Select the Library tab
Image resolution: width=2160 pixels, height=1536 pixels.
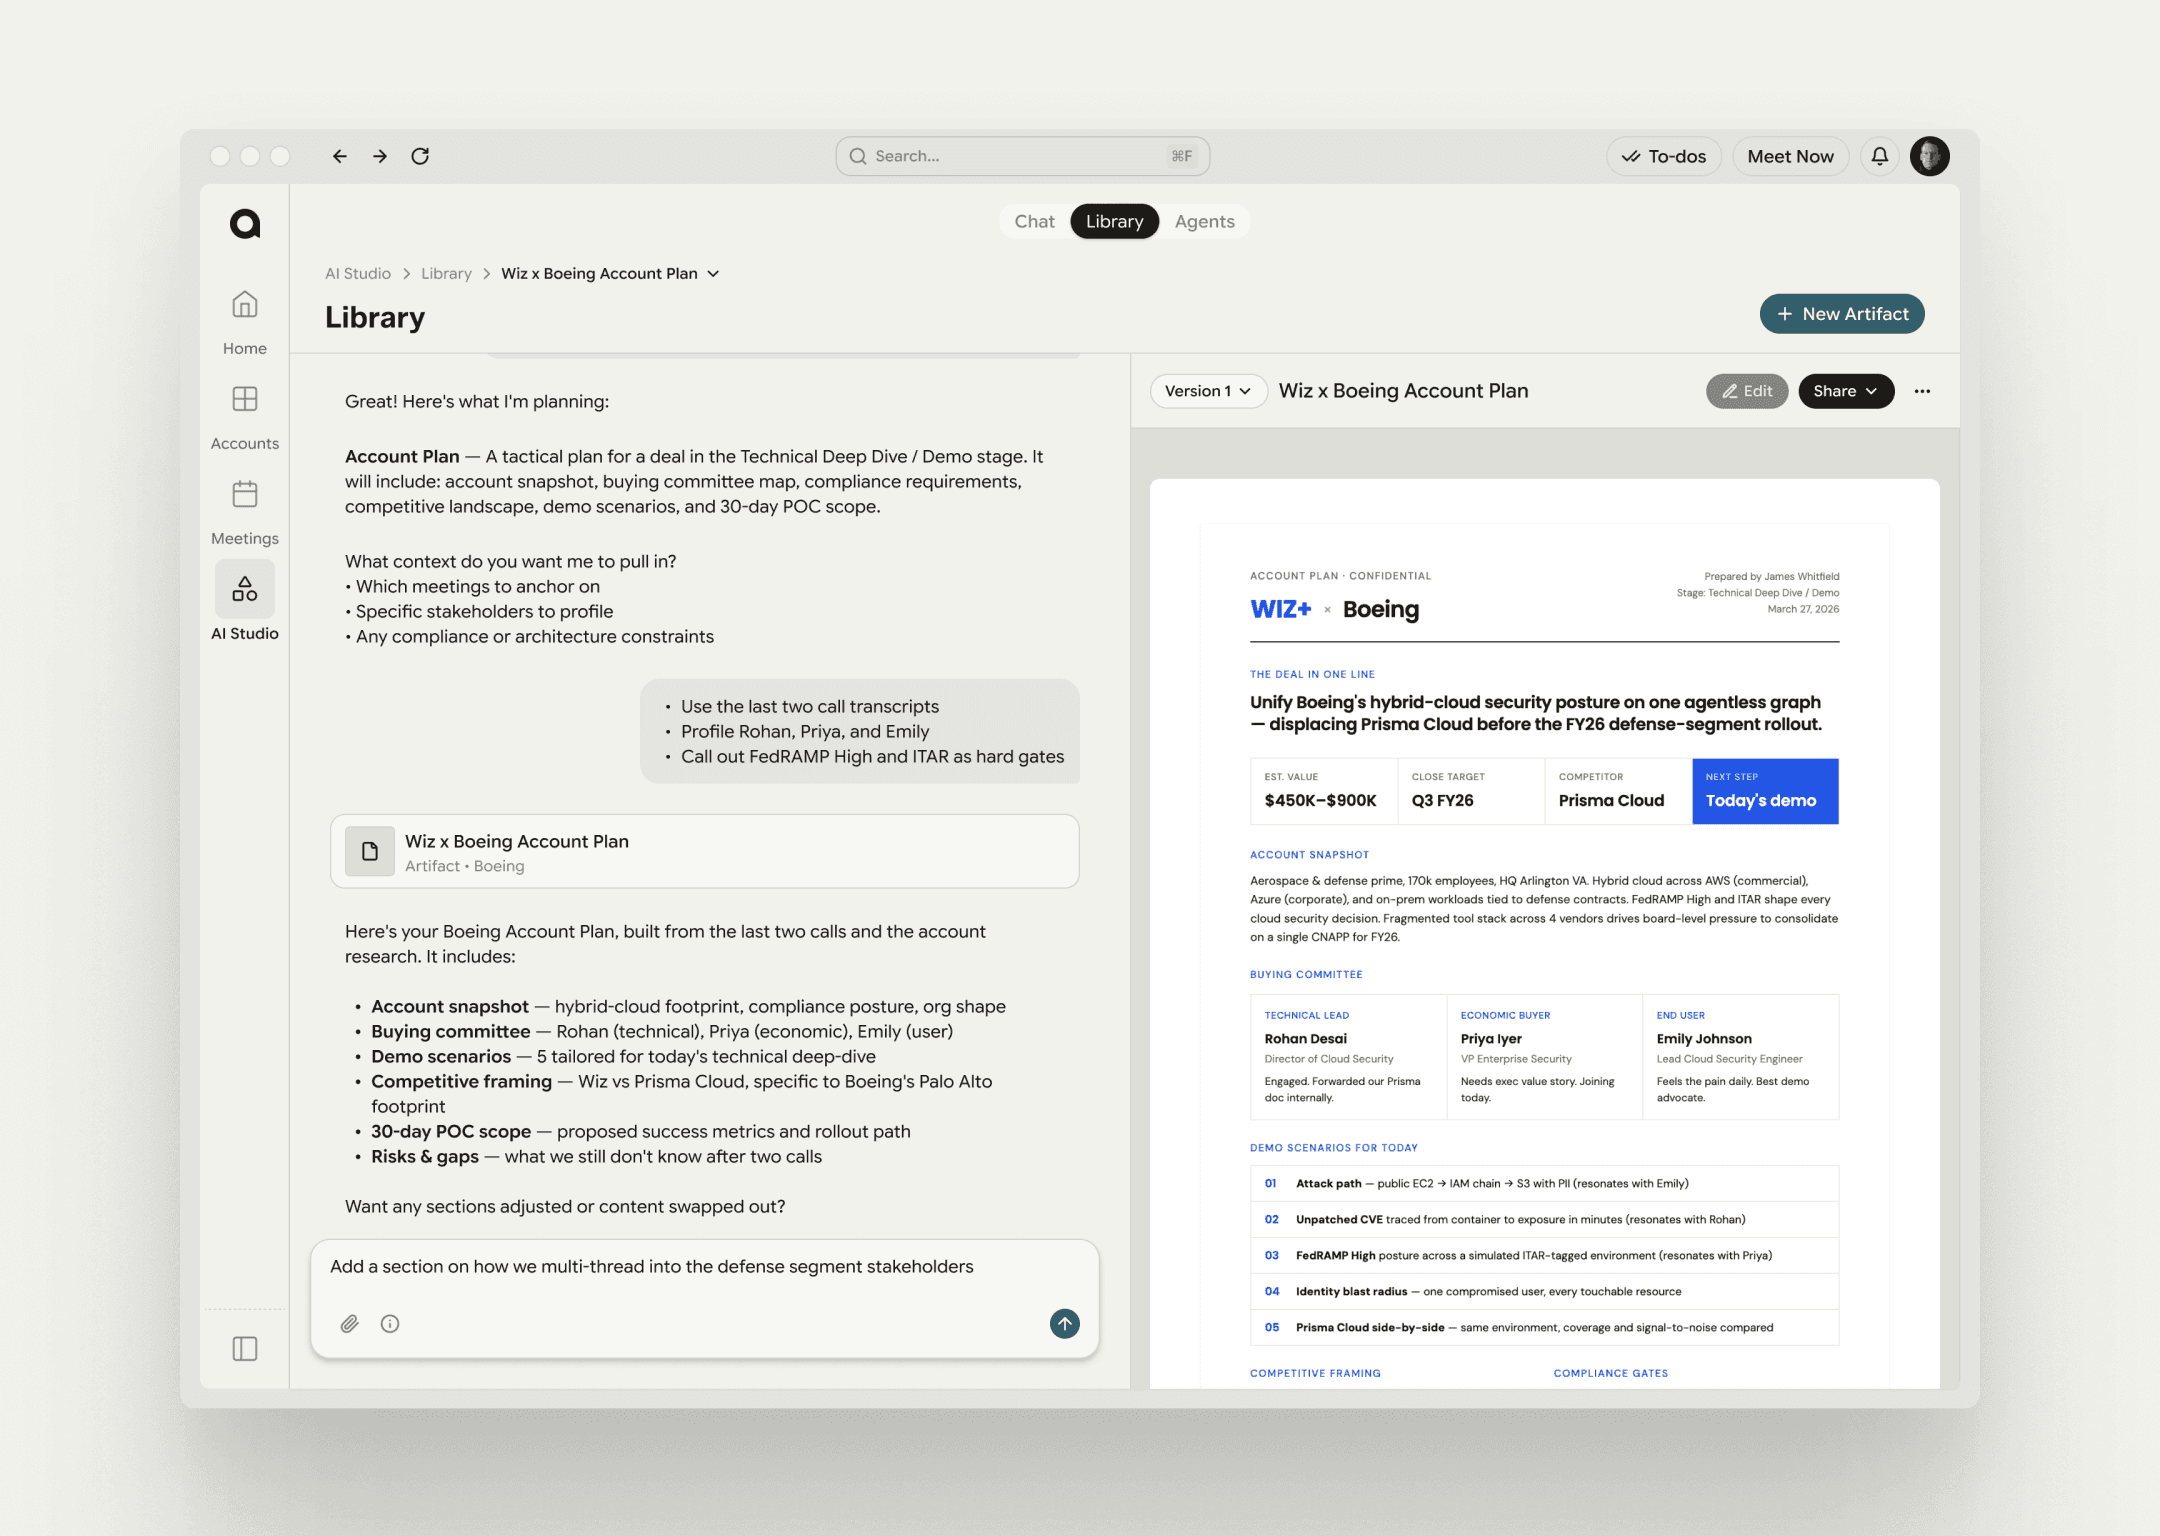1114,222
